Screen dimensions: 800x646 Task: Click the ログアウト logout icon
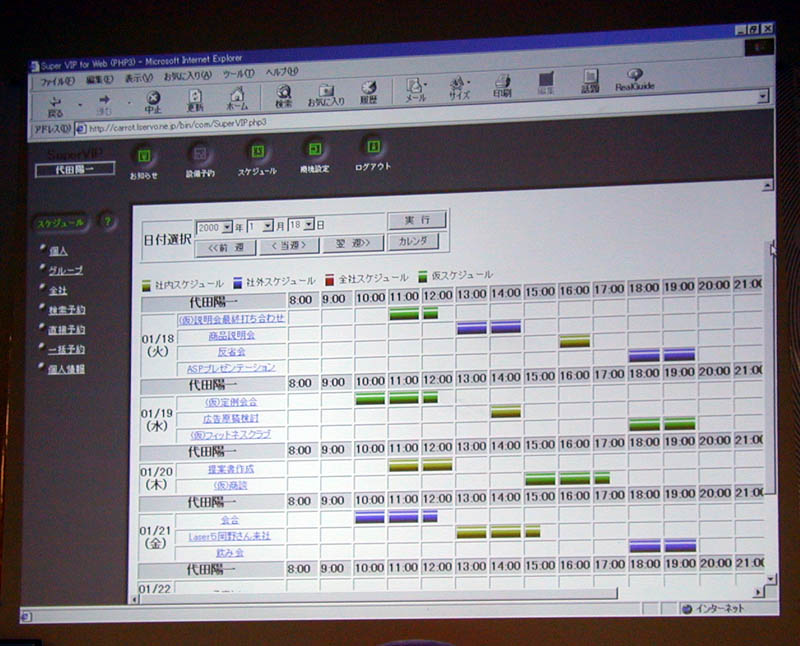tap(372, 149)
